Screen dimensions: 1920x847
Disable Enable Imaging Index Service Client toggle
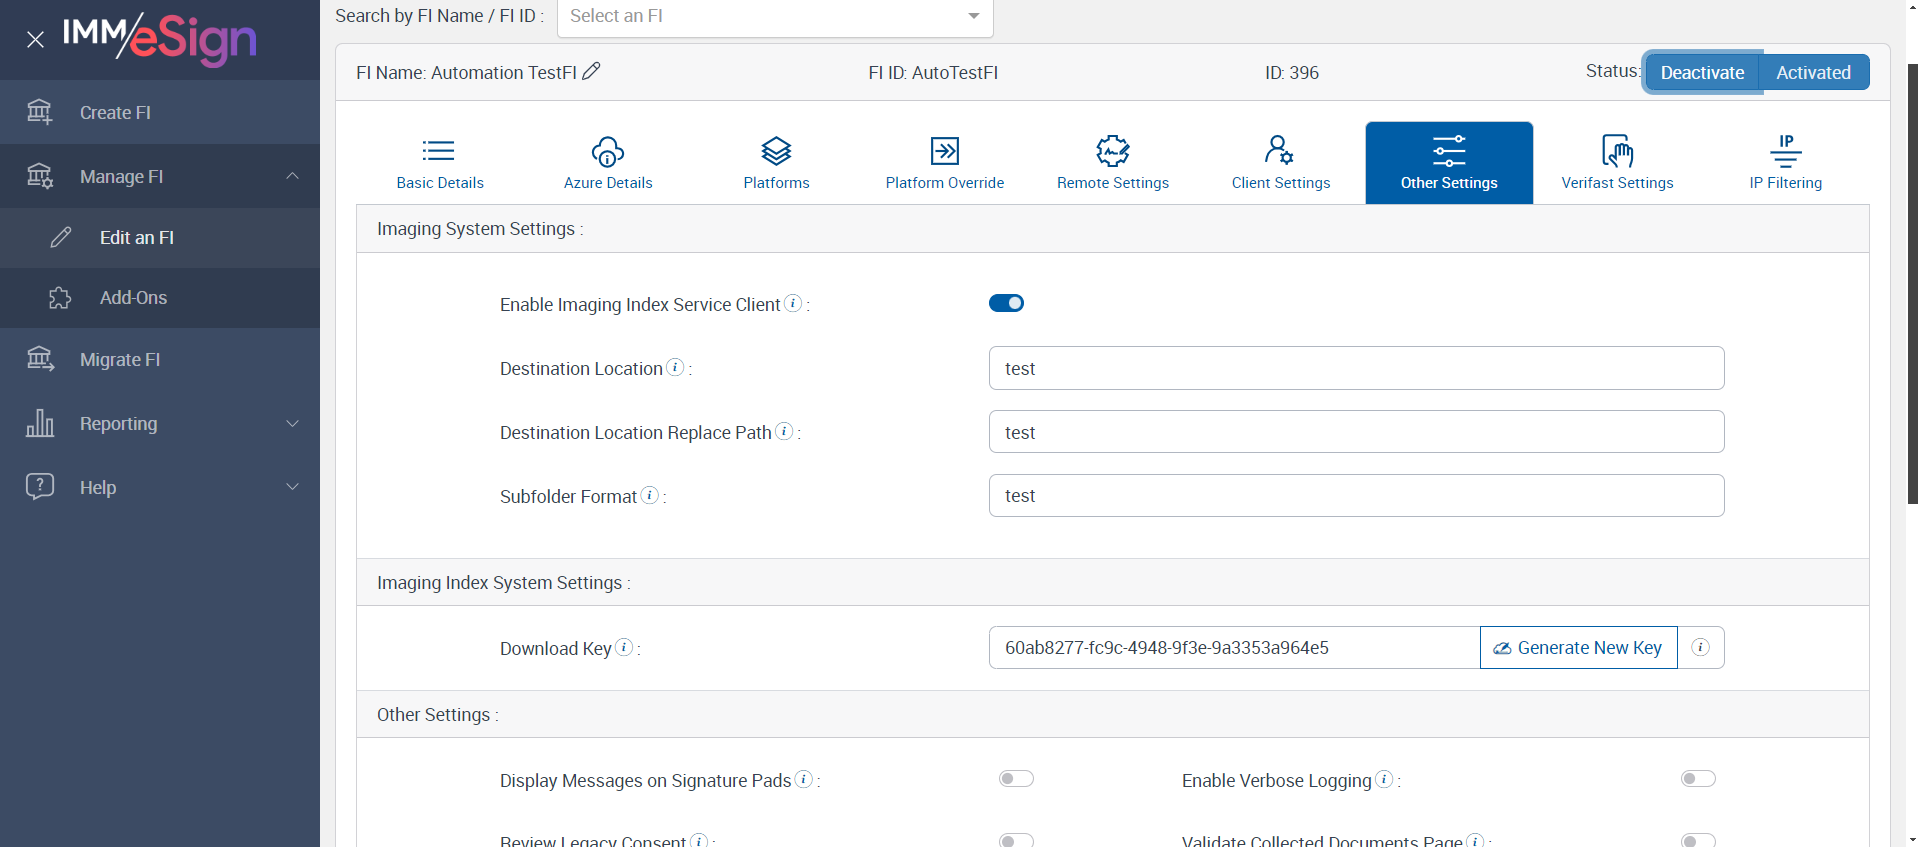[x=1006, y=303]
